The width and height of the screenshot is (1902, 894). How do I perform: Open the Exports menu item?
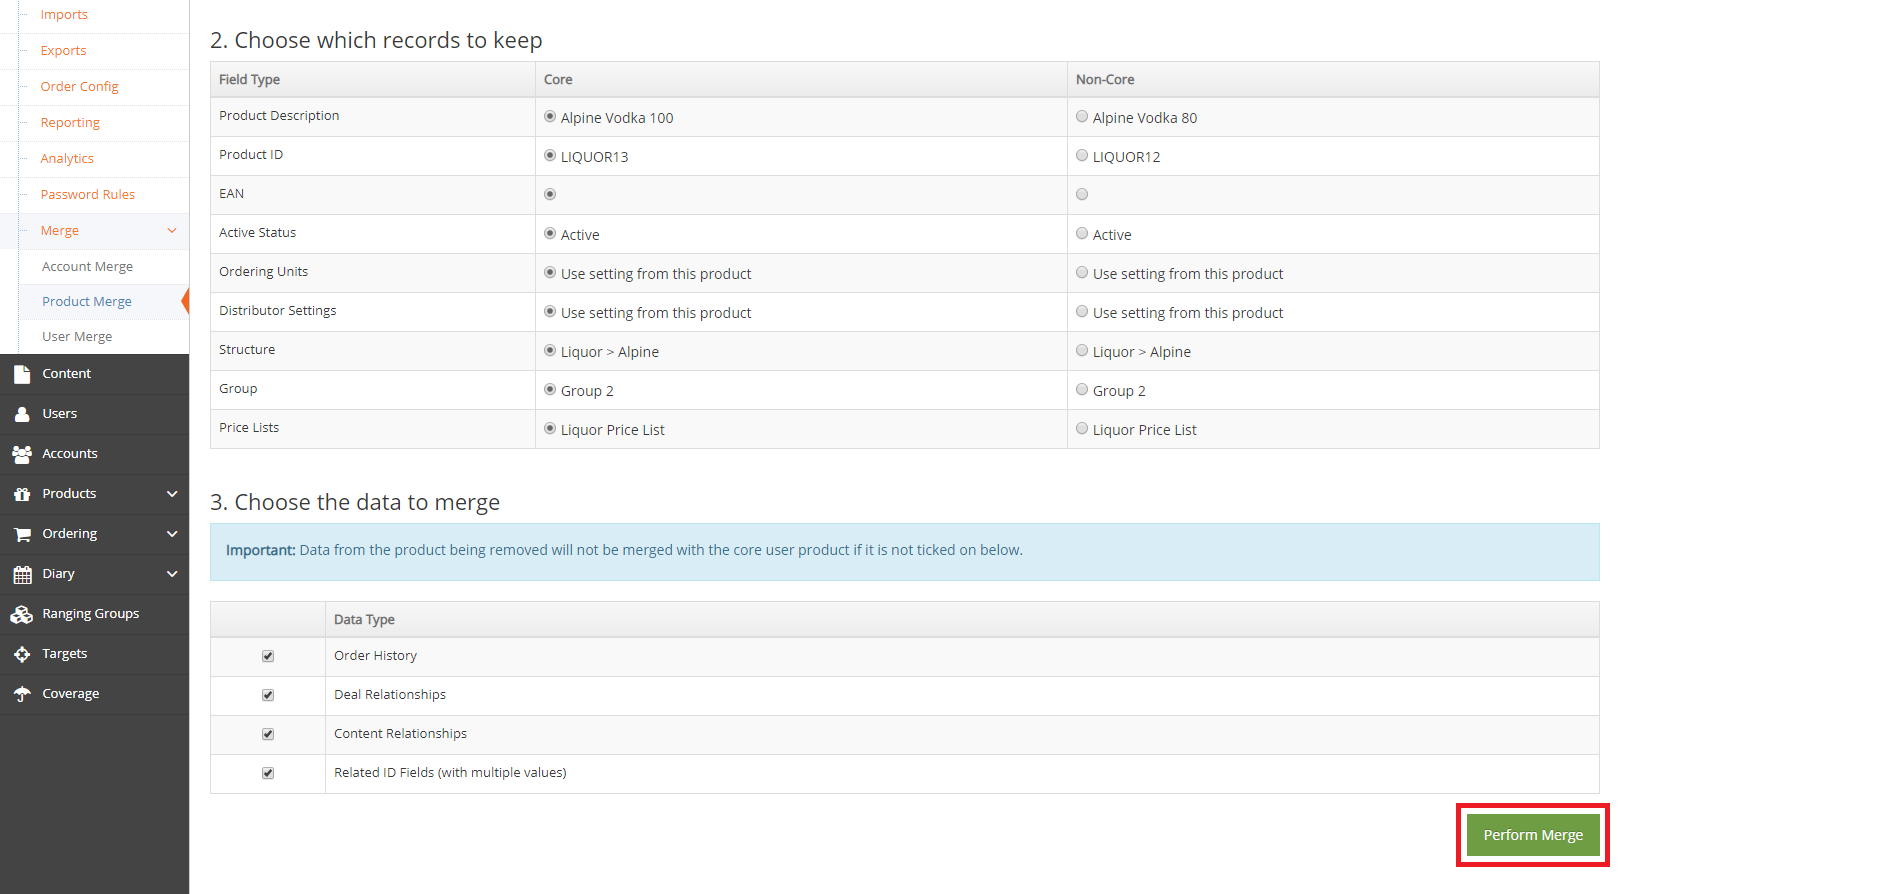63,51
